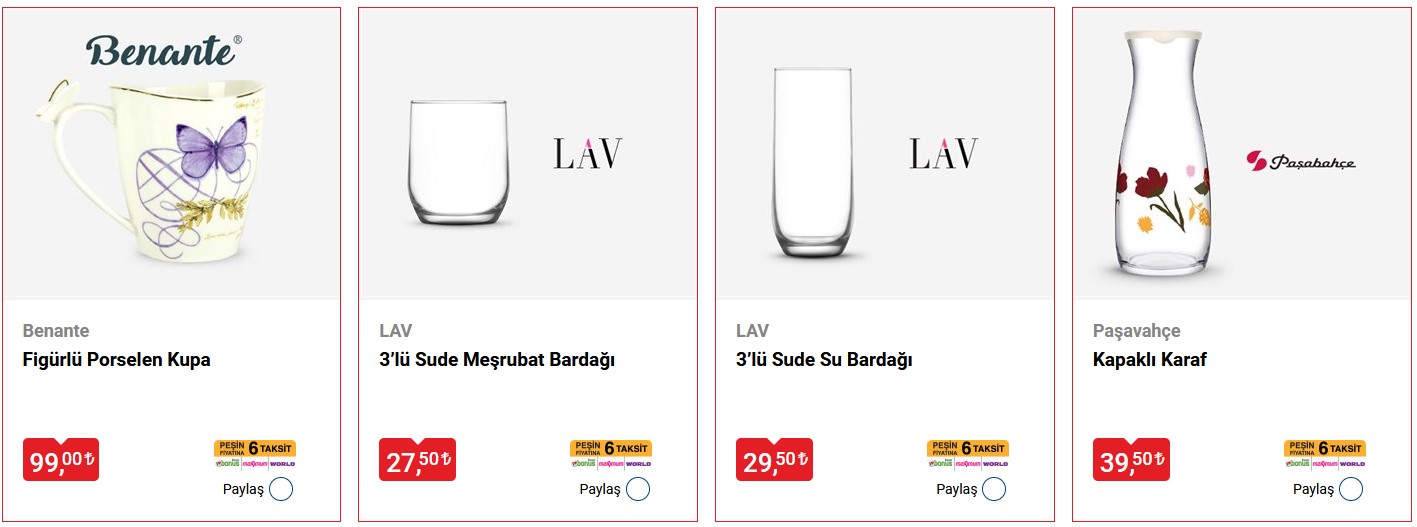Open the Figürlü Porselen Kupa product title

point(116,360)
